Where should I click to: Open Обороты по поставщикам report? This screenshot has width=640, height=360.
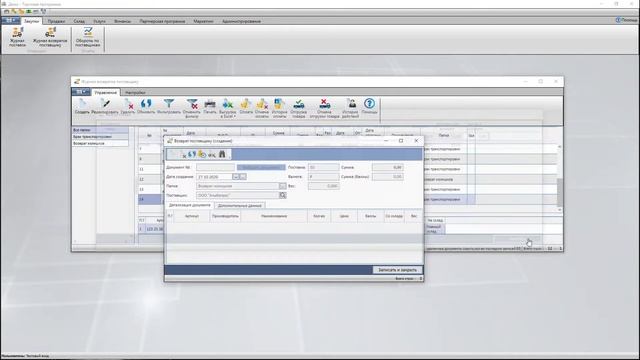tap(88, 37)
